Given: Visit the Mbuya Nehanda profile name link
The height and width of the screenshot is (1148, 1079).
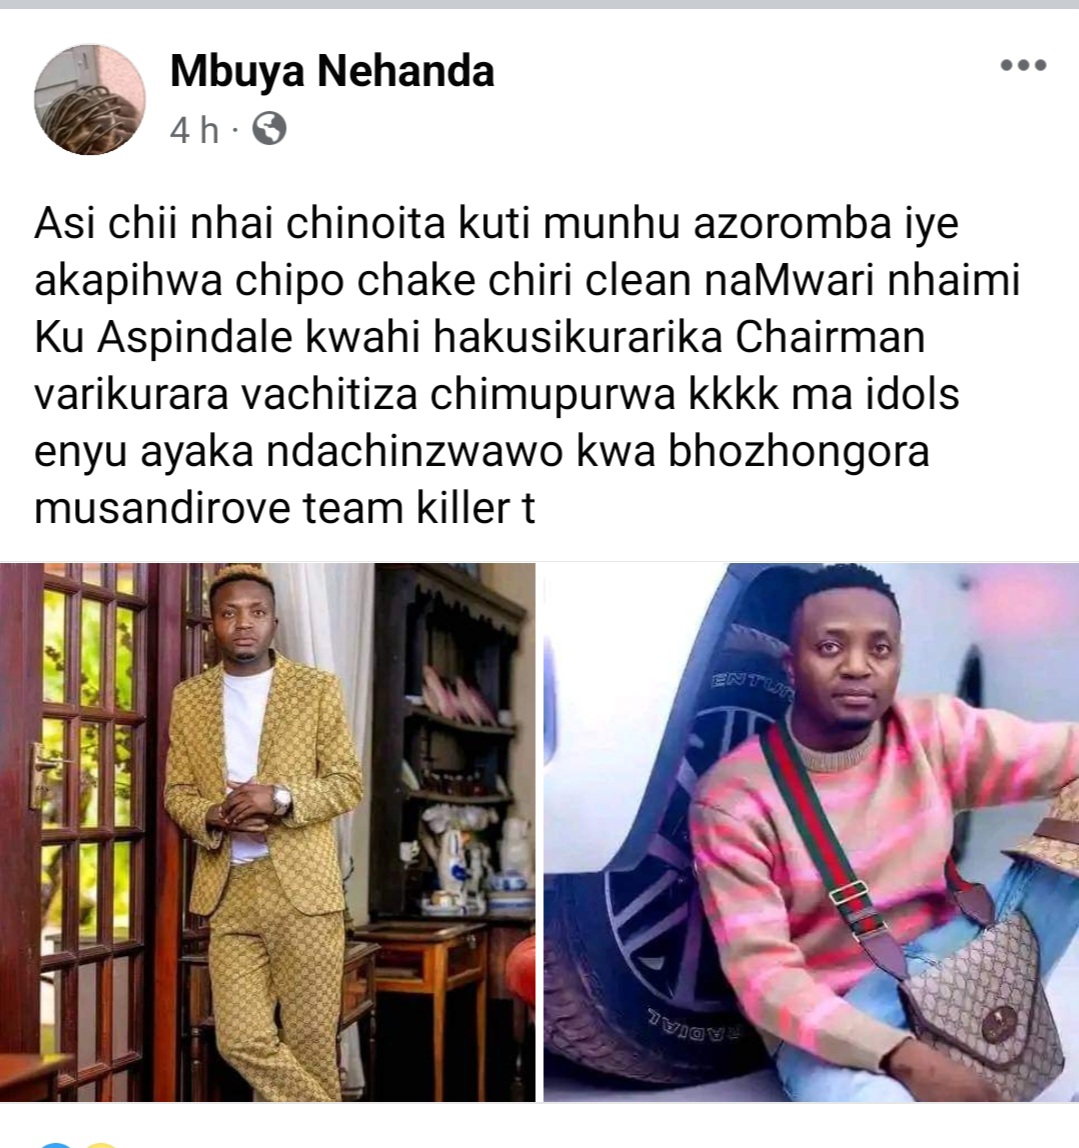Looking at the screenshot, I should click(332, 72).
